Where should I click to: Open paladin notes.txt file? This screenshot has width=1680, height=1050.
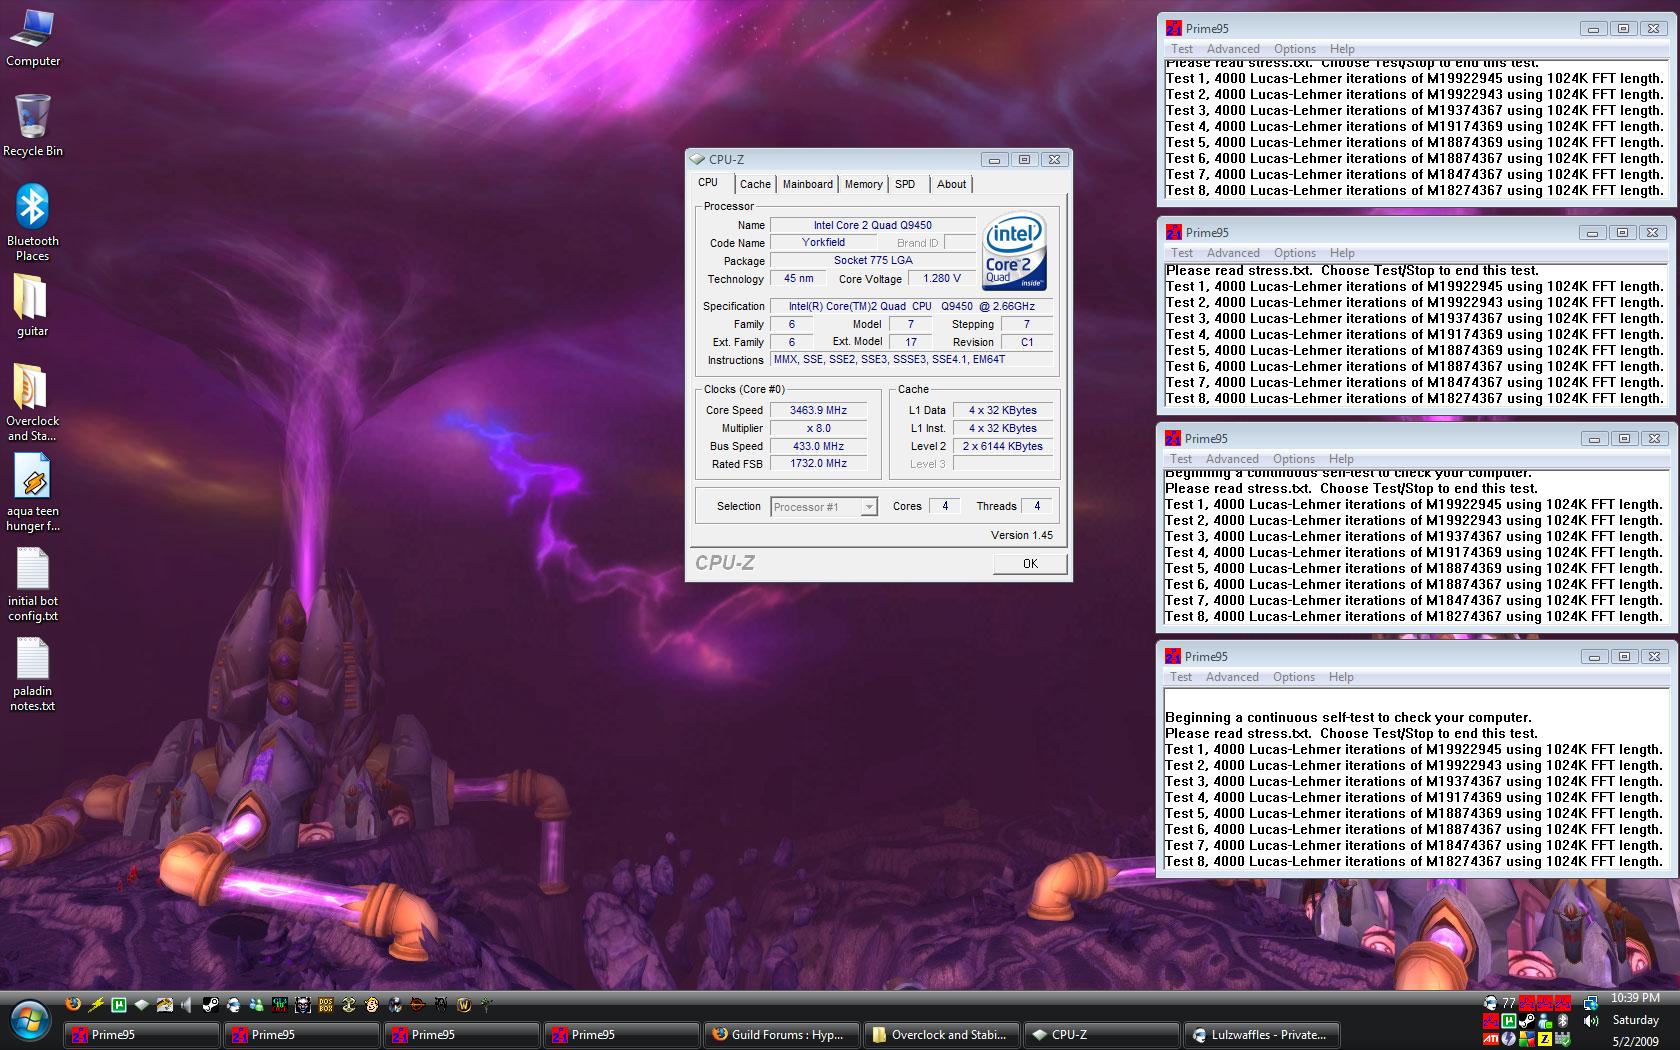pos(33,674)
